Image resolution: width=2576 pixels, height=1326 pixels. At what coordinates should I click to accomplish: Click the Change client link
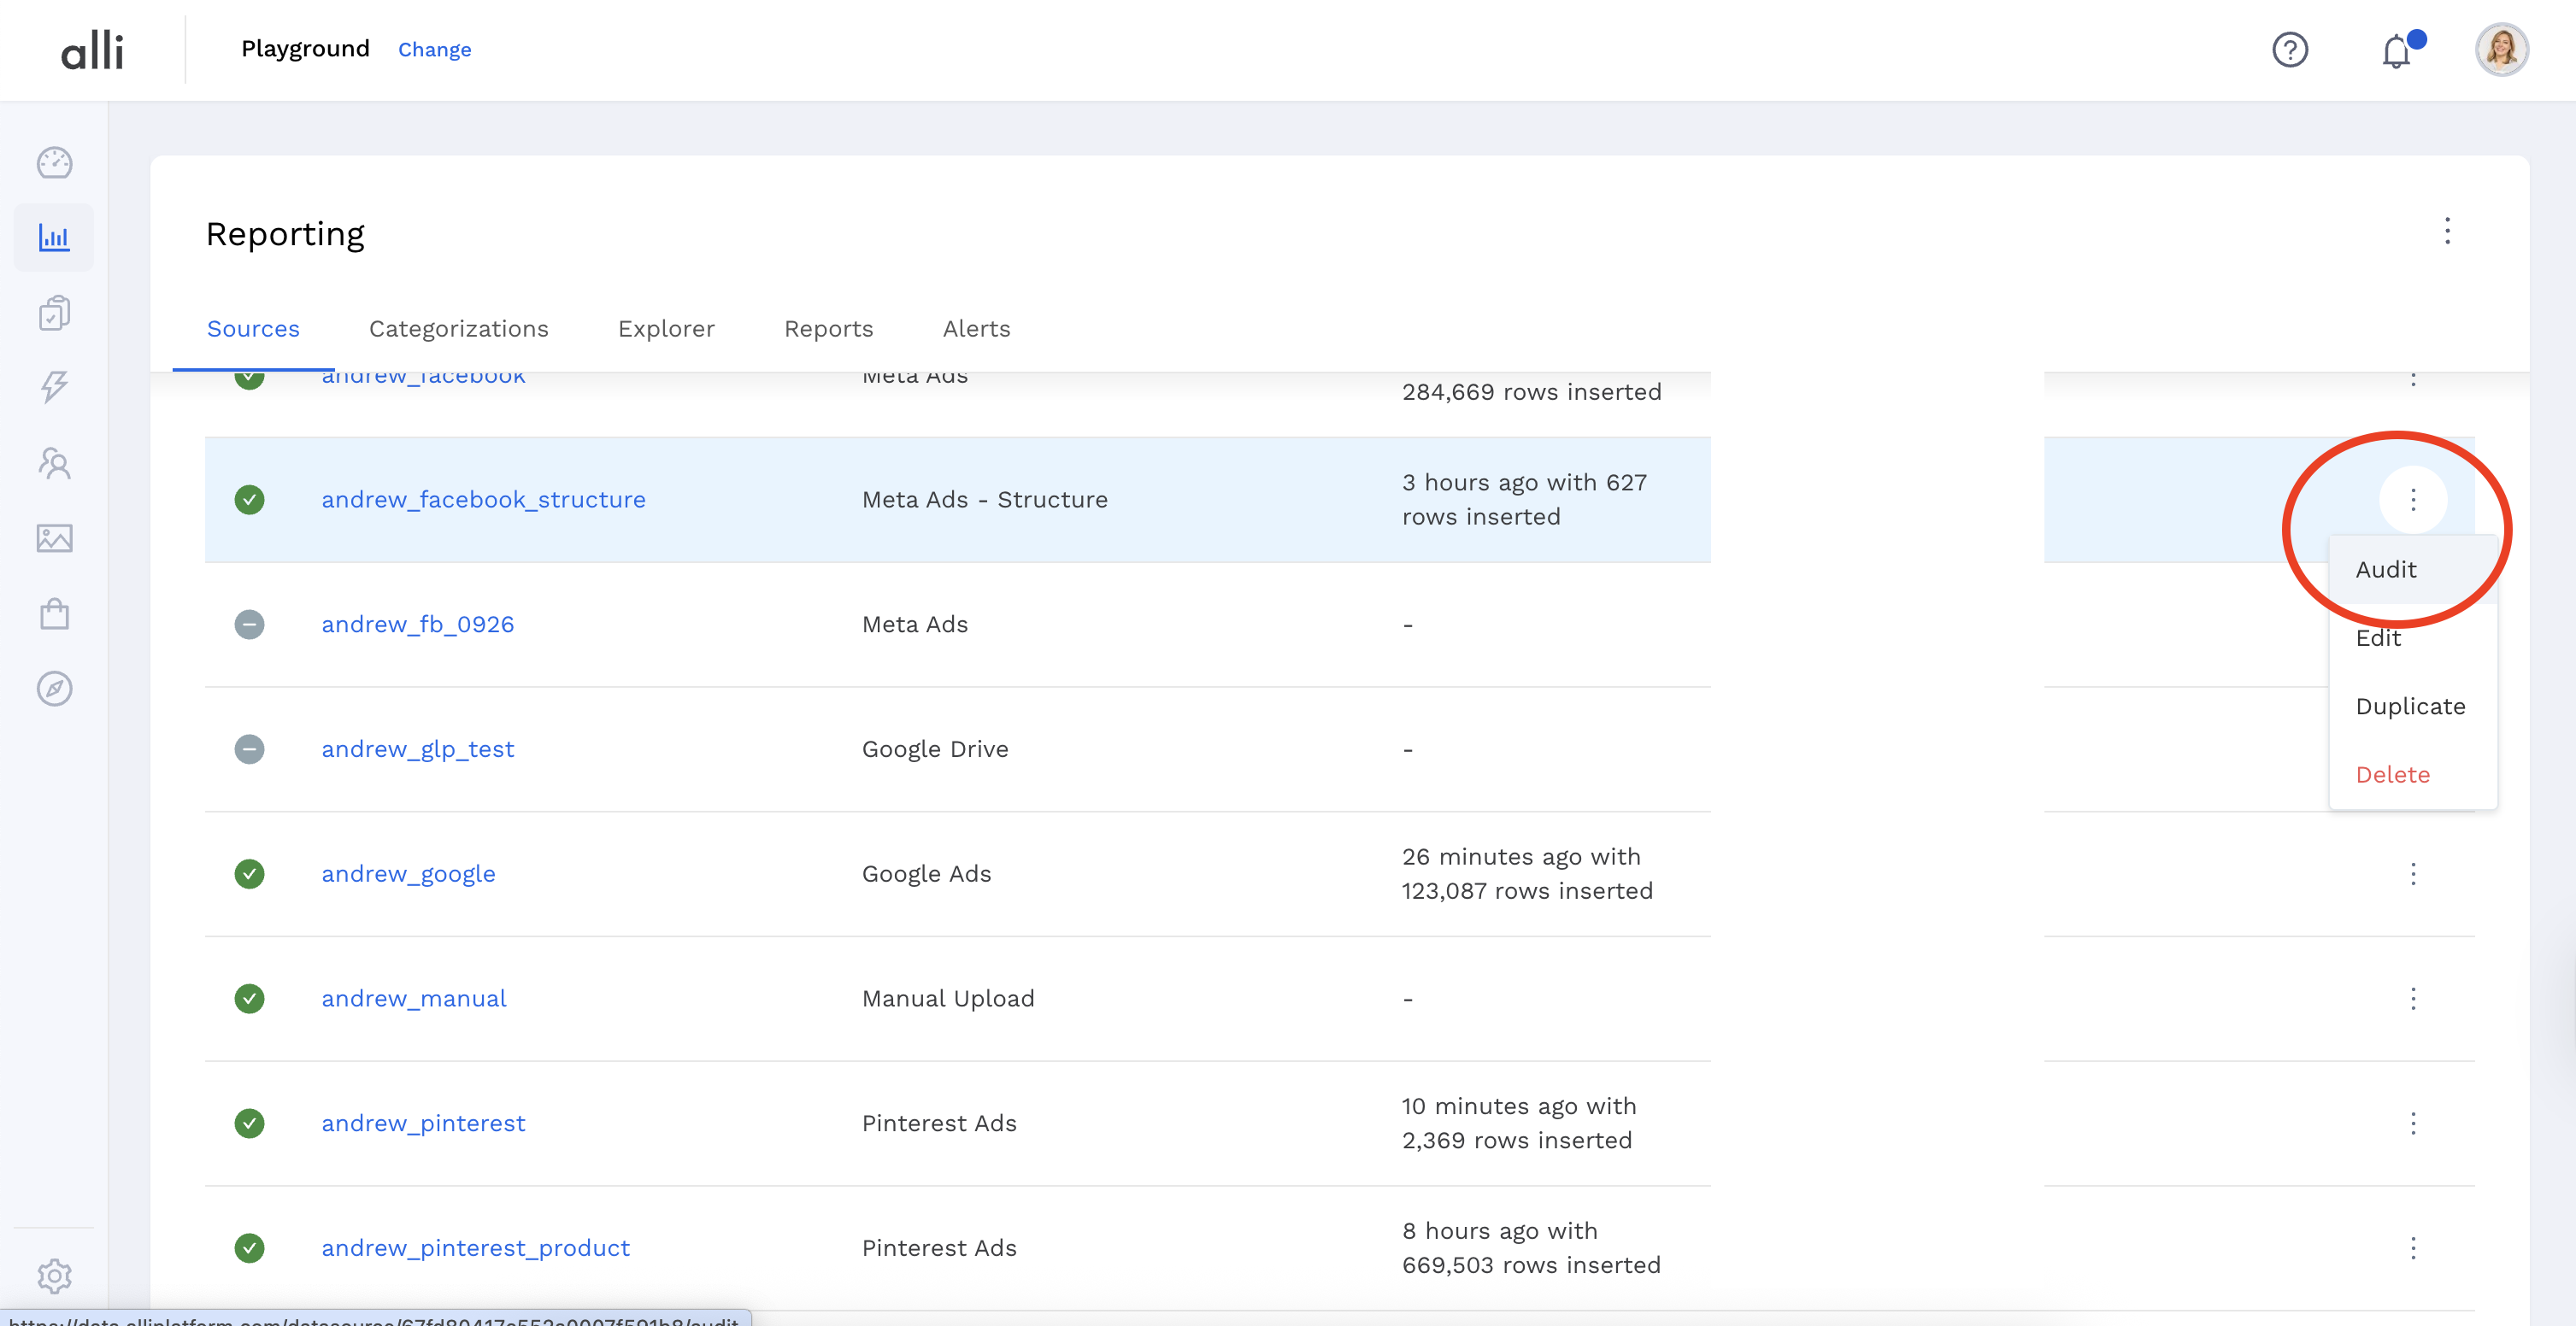tap(434, 50)
